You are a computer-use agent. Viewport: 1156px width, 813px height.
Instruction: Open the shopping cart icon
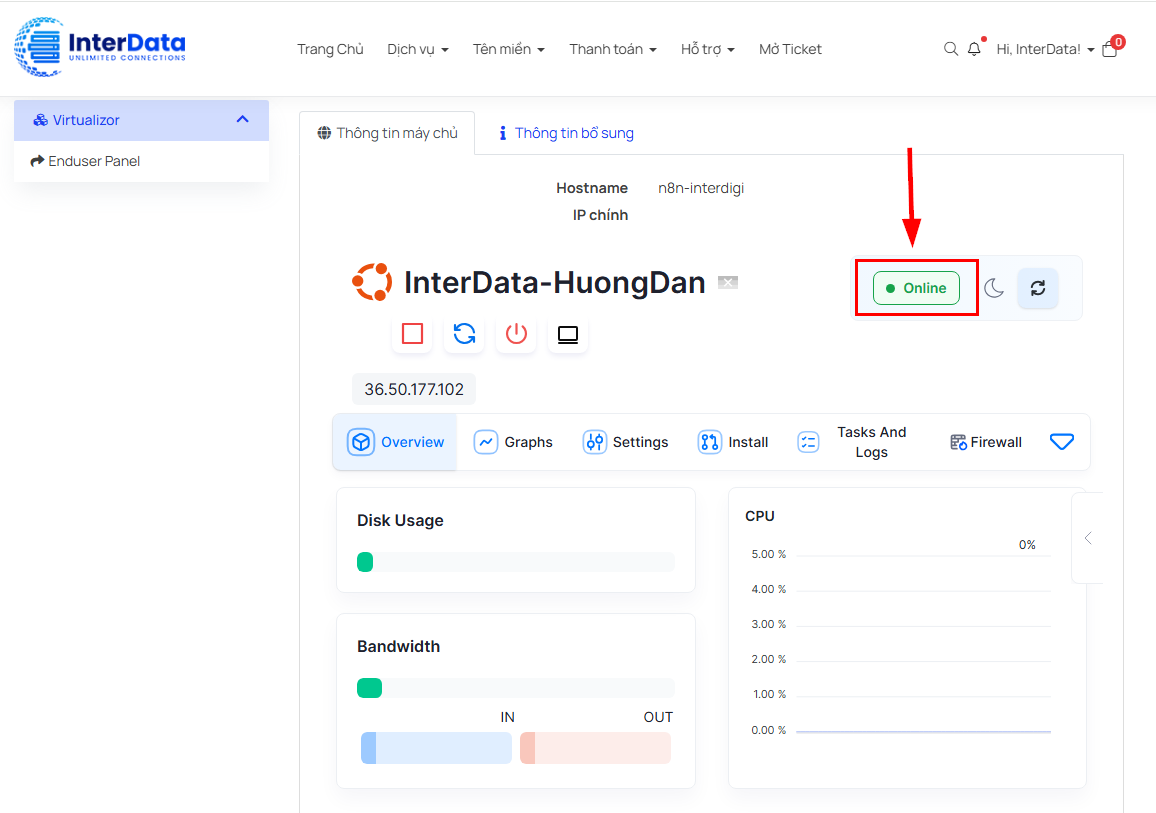[1110, 49]
